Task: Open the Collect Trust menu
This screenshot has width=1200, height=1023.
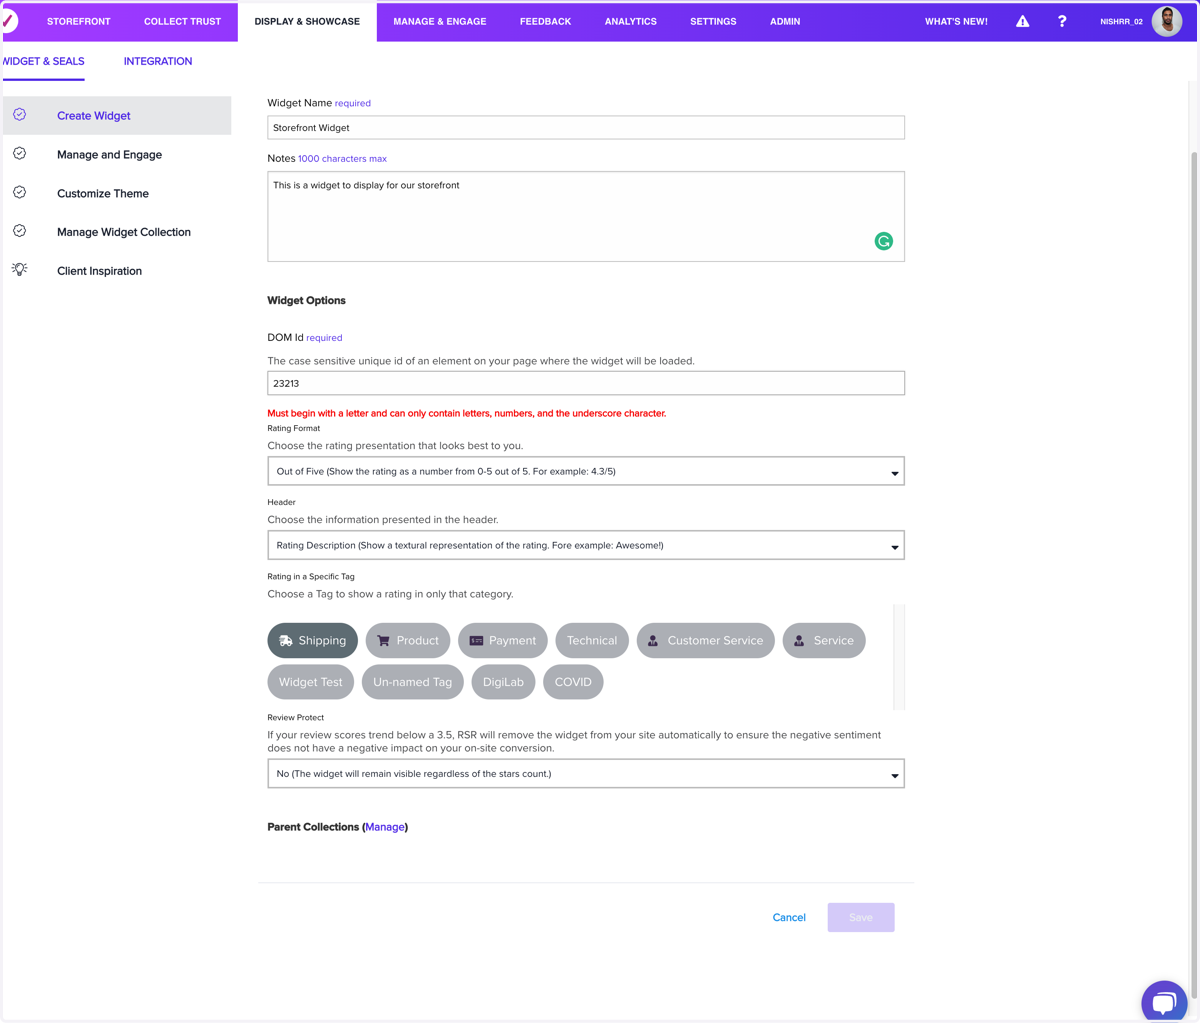Action: coord(182,21)
